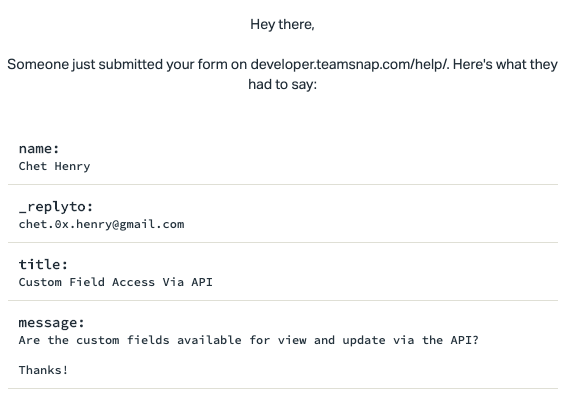Click the 'name:' field label

click(x=39, y=149)
